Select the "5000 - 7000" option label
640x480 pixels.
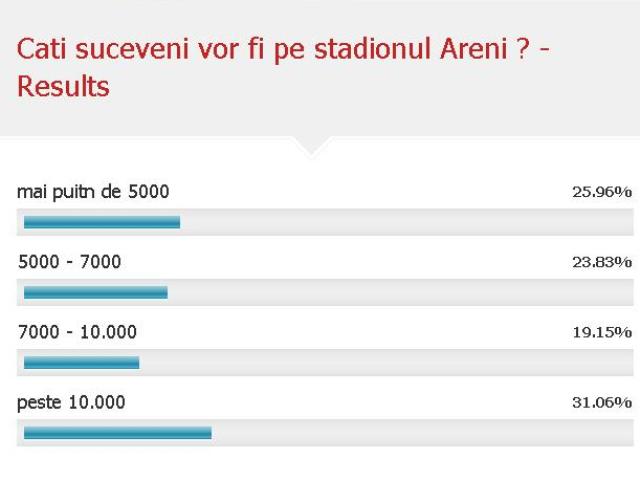70,262
